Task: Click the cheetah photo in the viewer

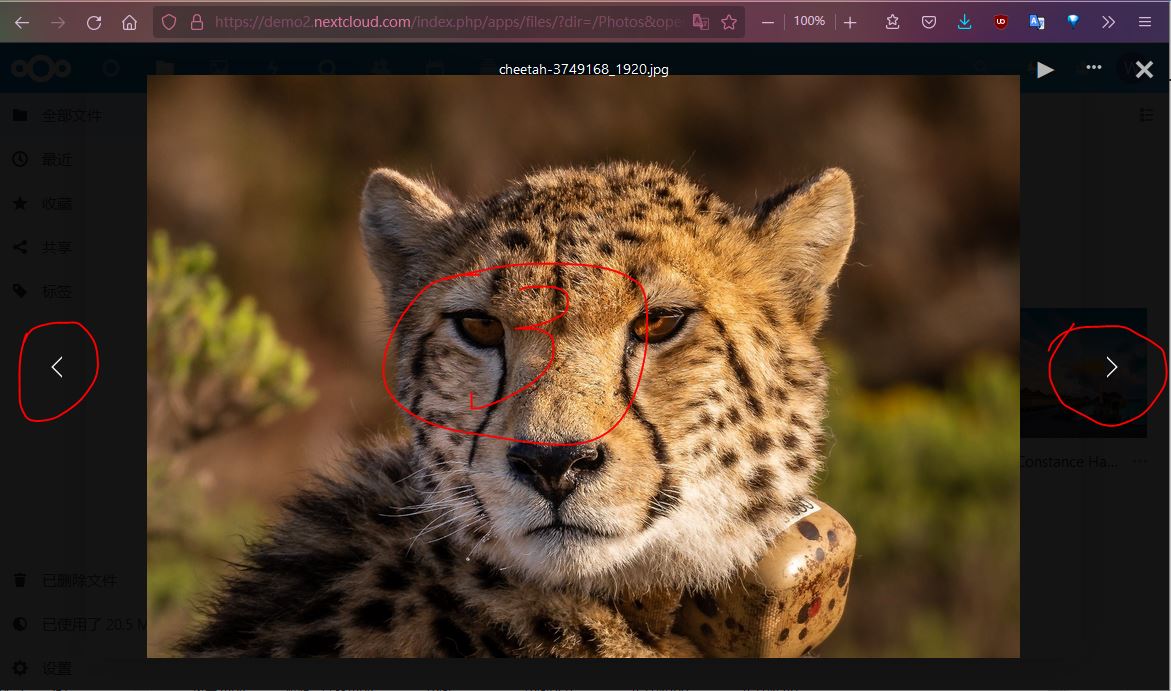Action: click(x=583, y=366)
